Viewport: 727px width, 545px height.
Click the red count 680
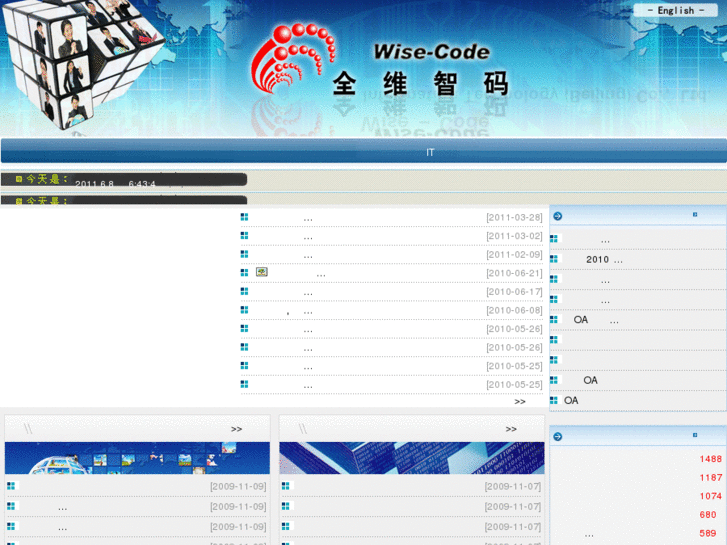[x=708, y=514]
